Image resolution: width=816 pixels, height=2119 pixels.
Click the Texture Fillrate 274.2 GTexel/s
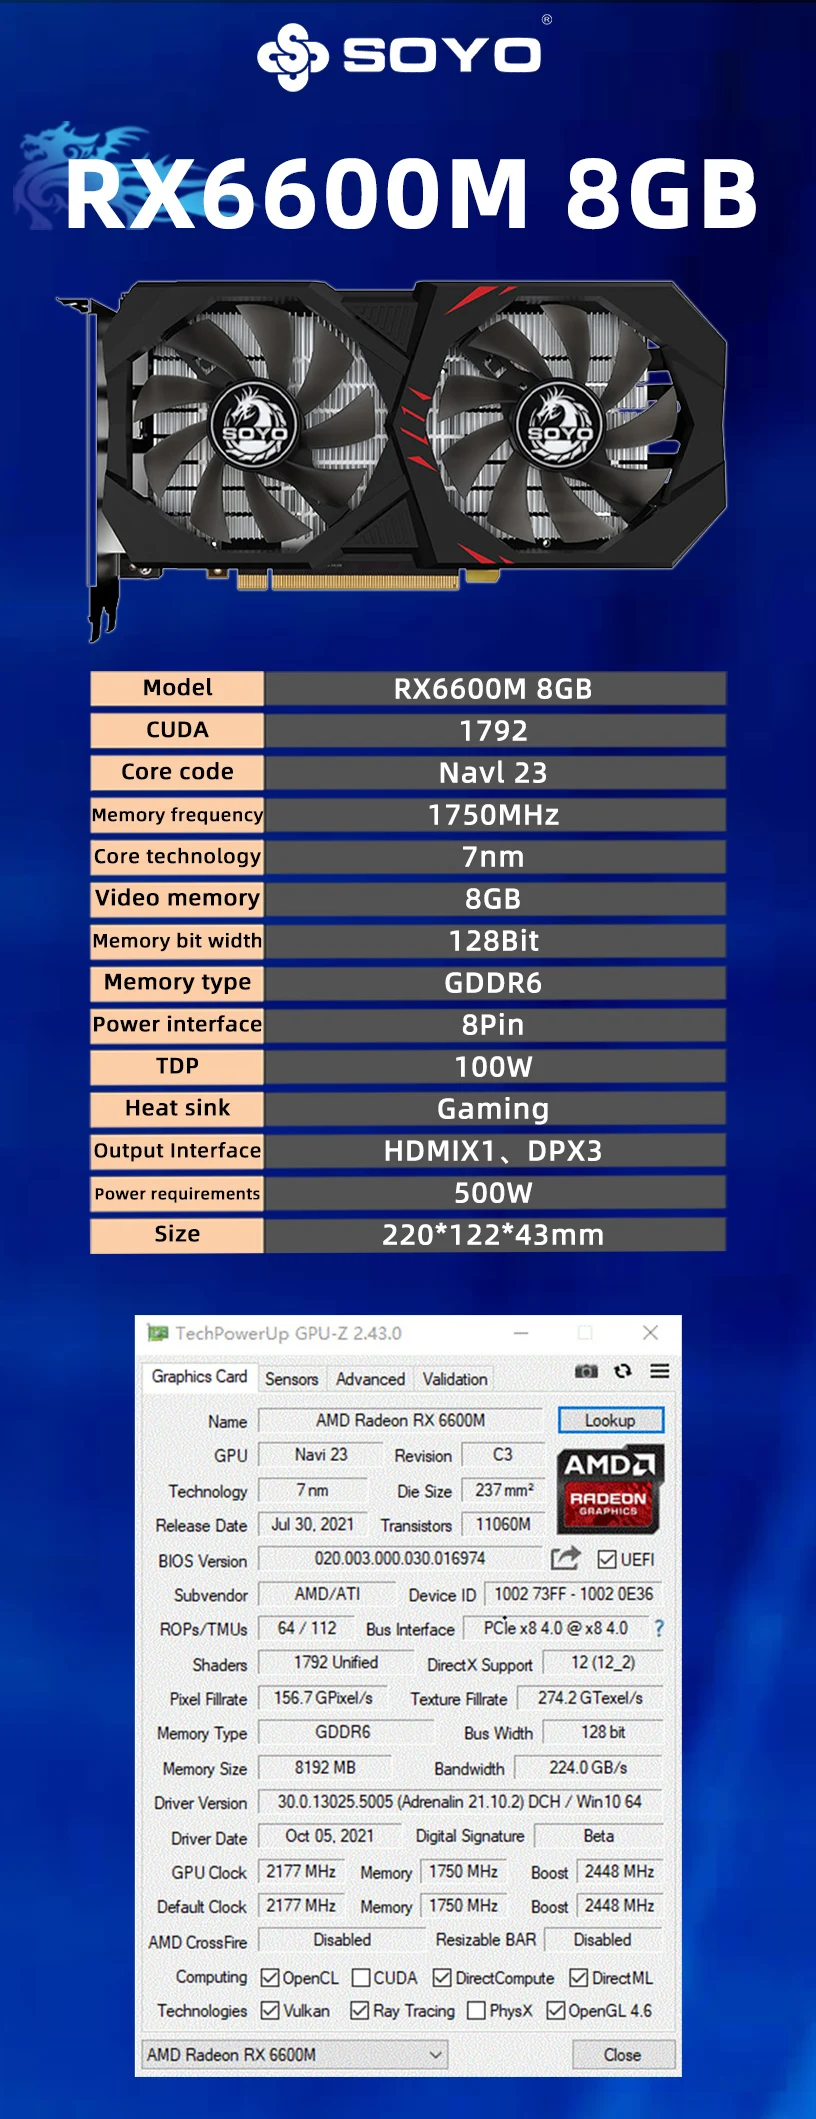(x=590, y=1698)
